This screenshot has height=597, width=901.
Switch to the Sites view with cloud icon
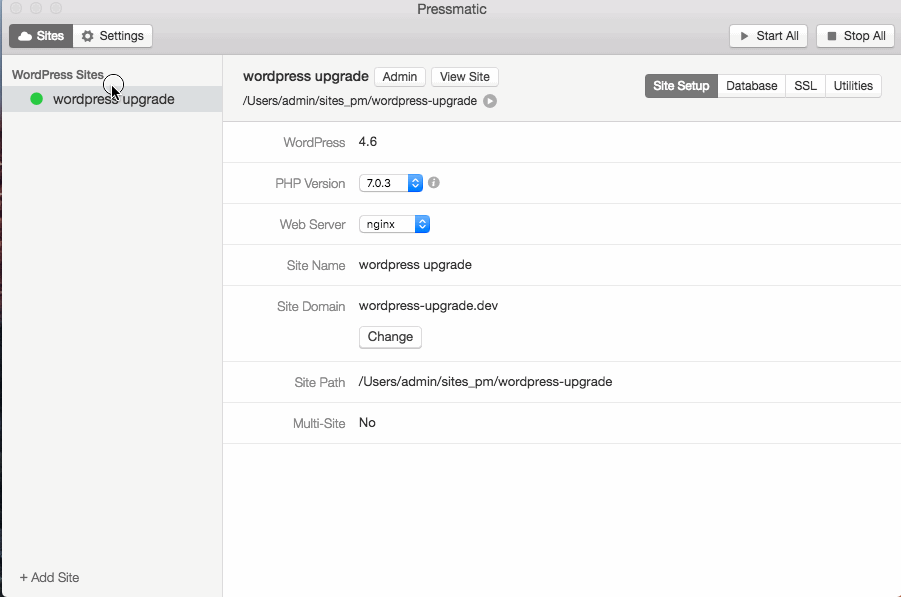coord(41,36)
